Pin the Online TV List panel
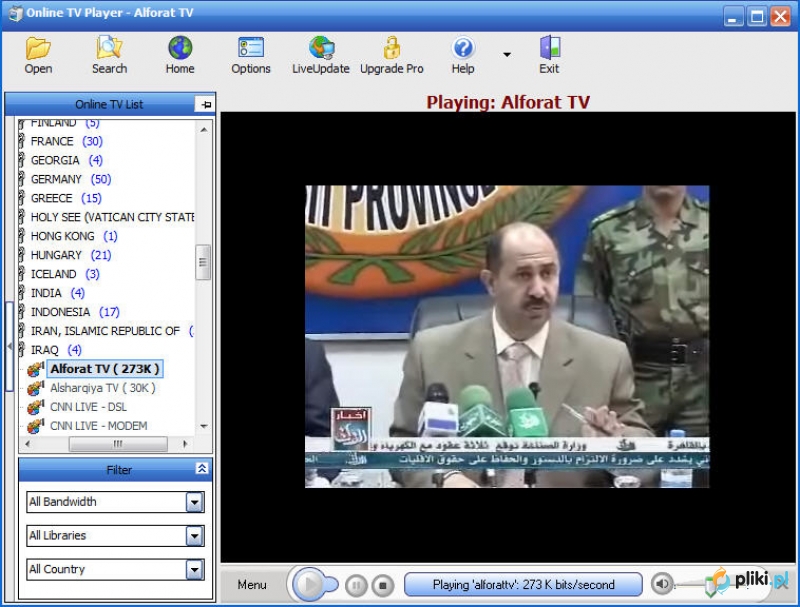Image resolution: width=800 pixels, height=607 pixels. pos(205,105)
